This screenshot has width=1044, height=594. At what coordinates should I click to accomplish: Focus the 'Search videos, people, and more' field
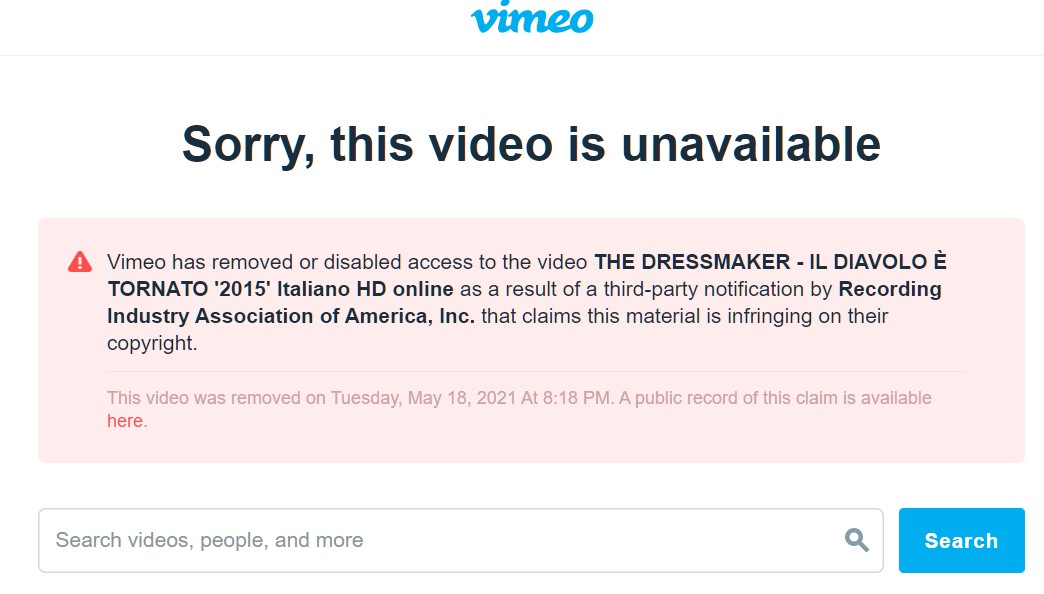[461, 540]
